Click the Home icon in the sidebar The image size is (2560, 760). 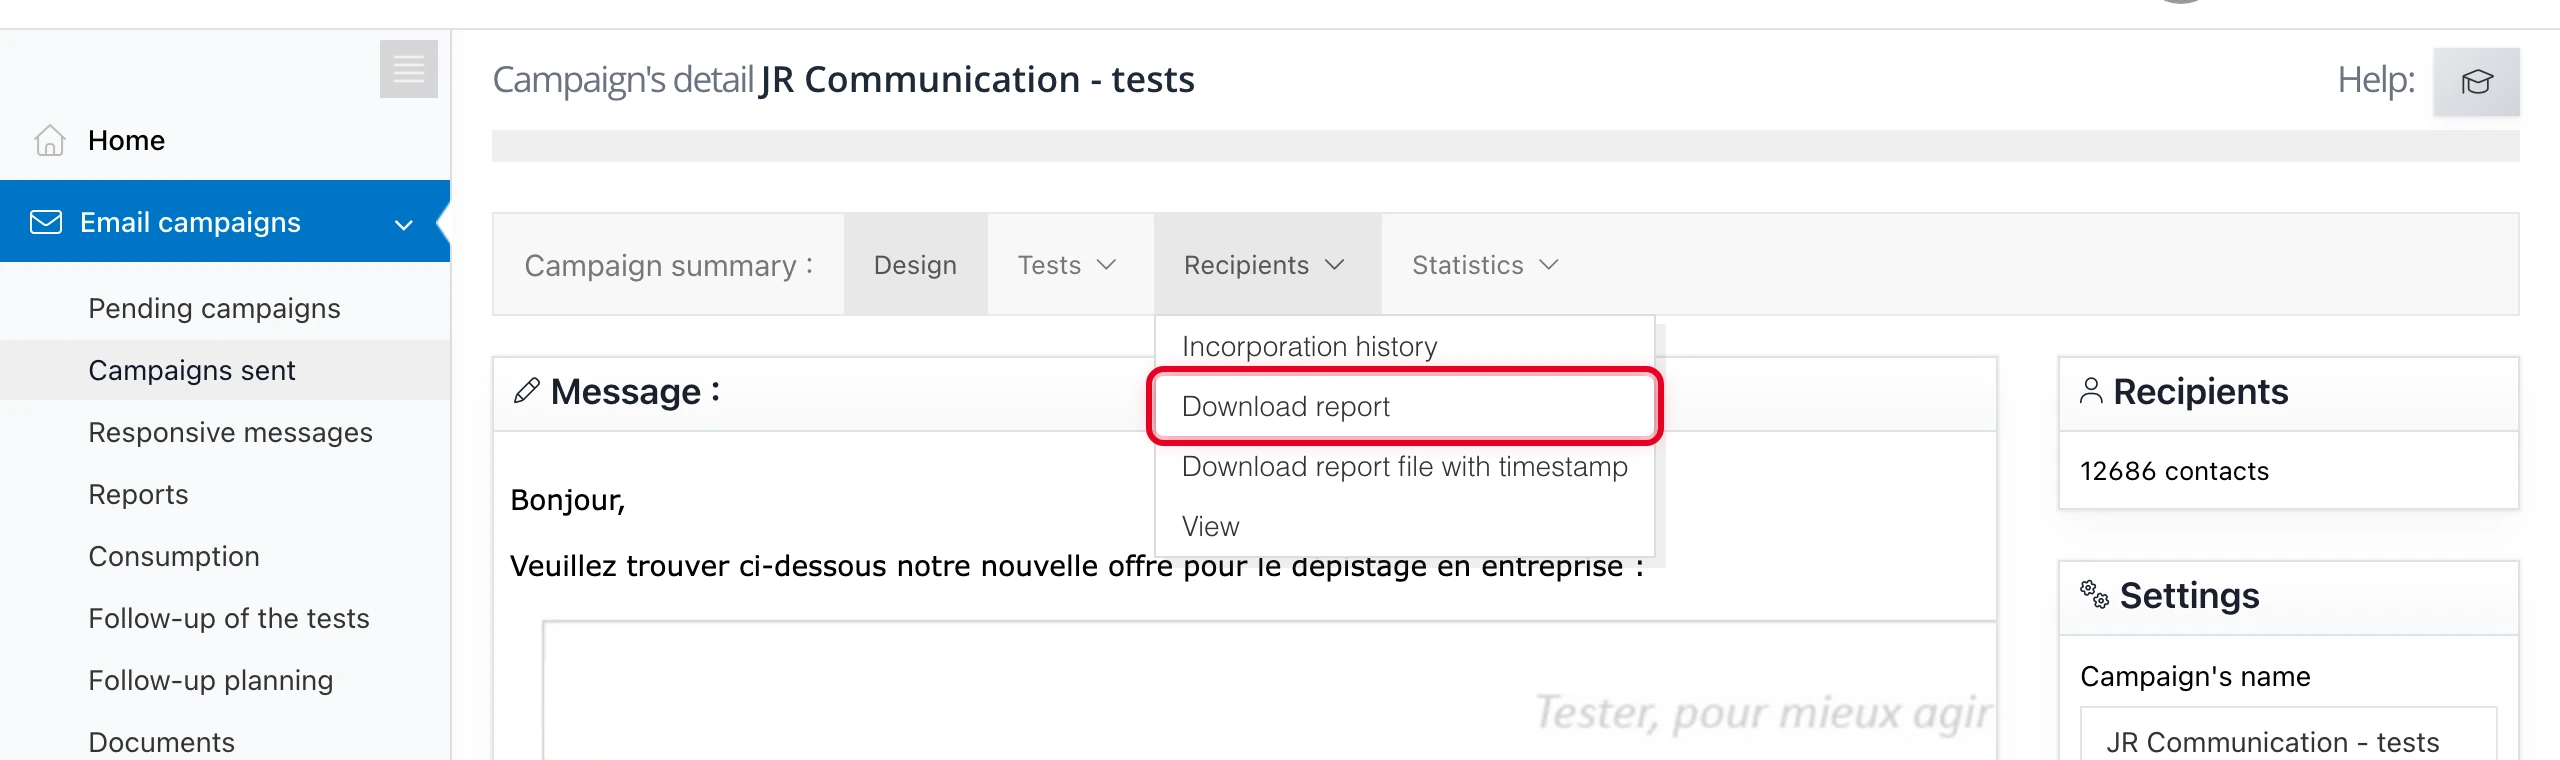coord(48,141)
